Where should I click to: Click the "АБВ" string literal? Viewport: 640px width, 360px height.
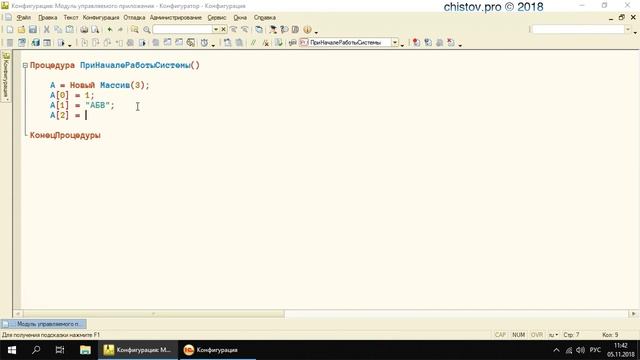(98, 105)
